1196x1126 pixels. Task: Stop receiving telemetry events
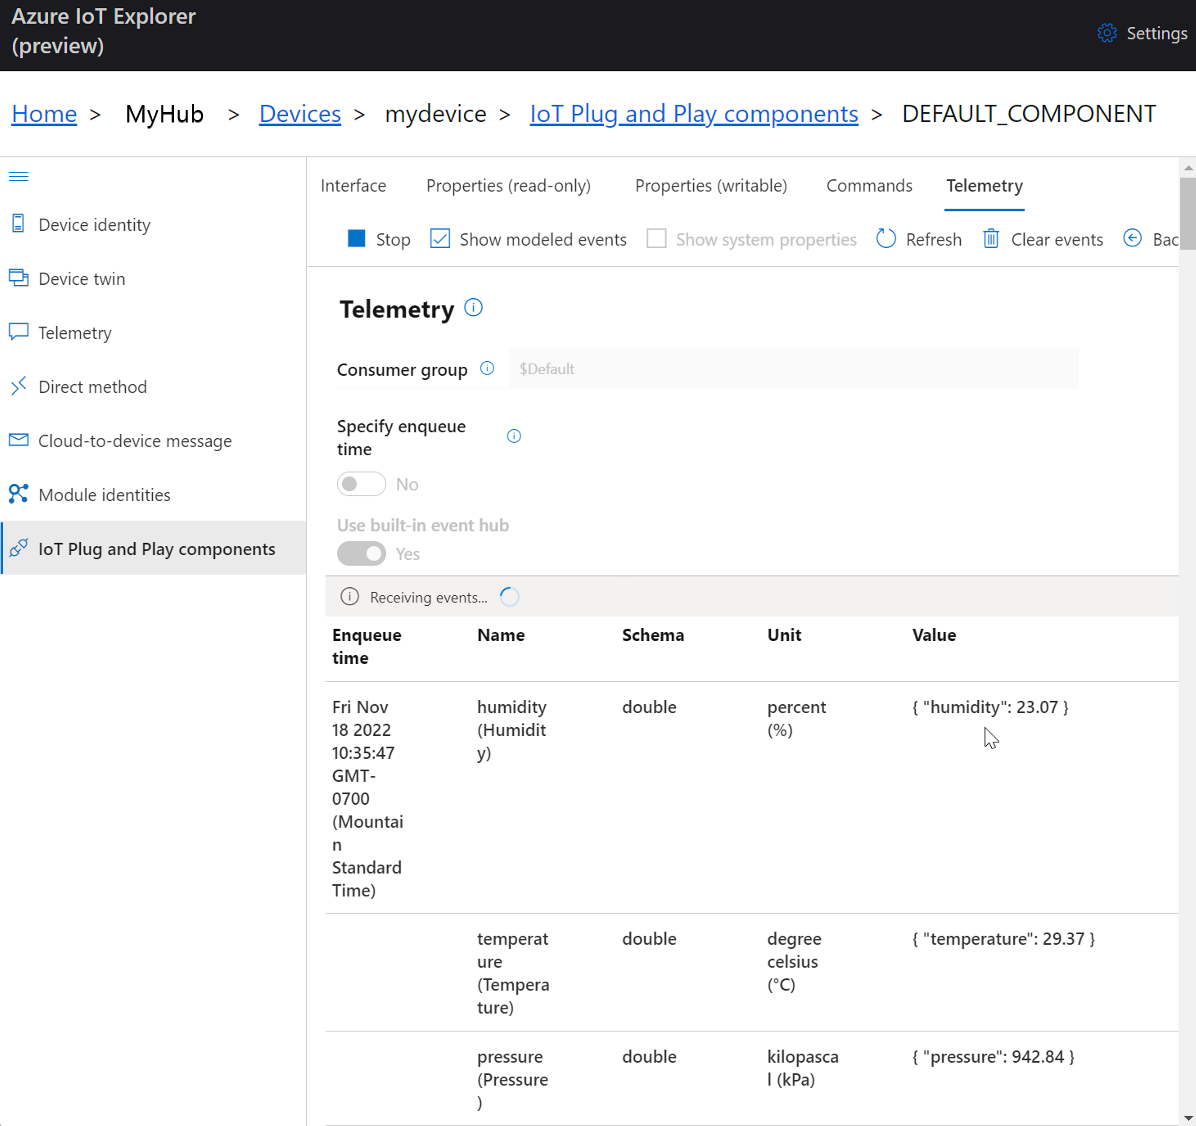(357, 238)
